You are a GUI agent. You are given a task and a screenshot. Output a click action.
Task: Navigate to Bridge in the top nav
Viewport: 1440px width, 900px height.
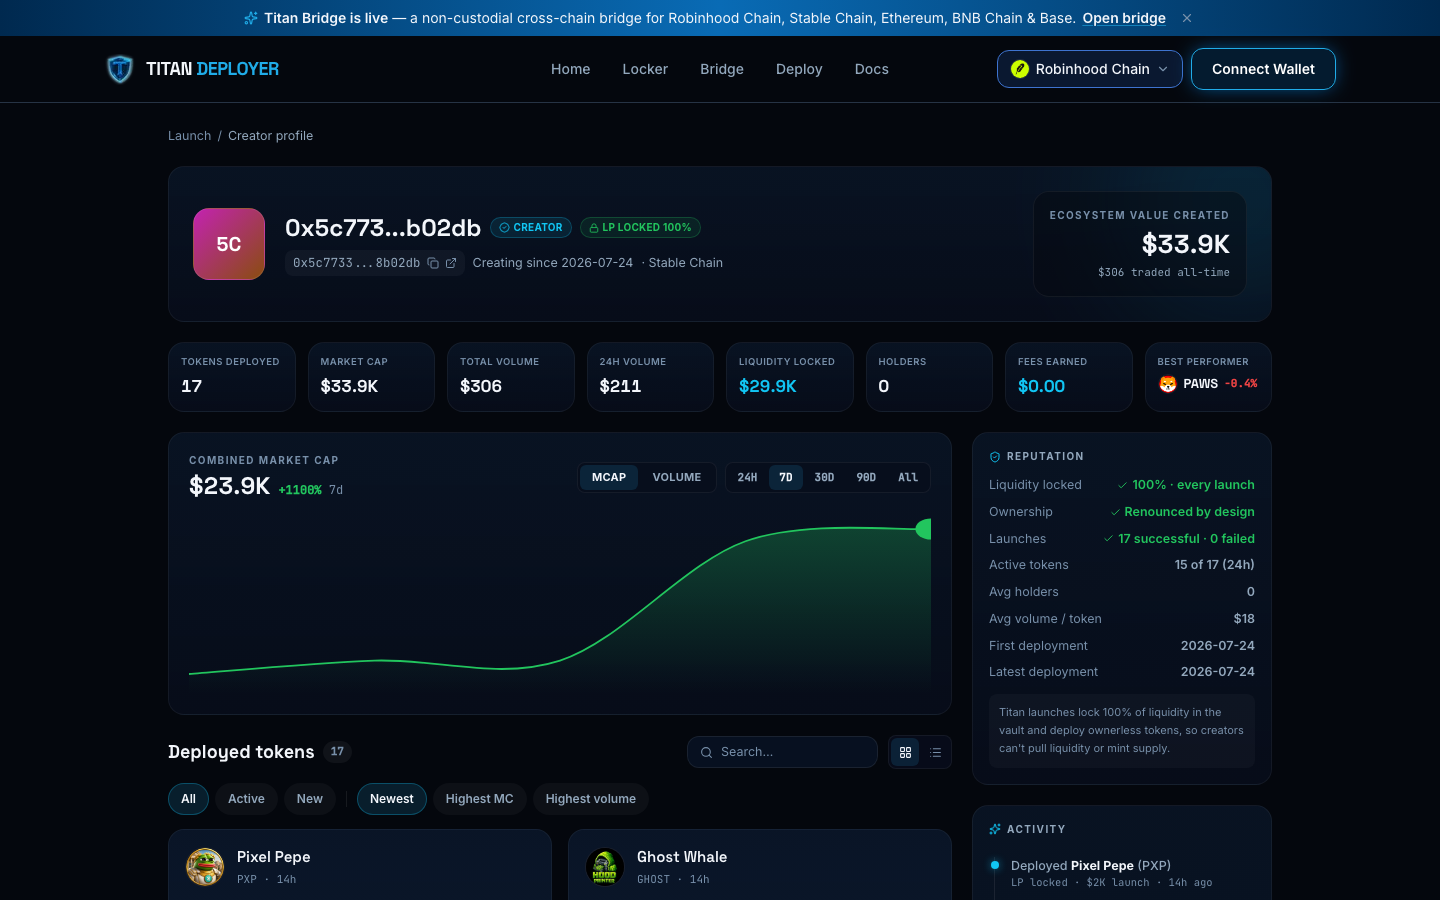coord(722,69)
